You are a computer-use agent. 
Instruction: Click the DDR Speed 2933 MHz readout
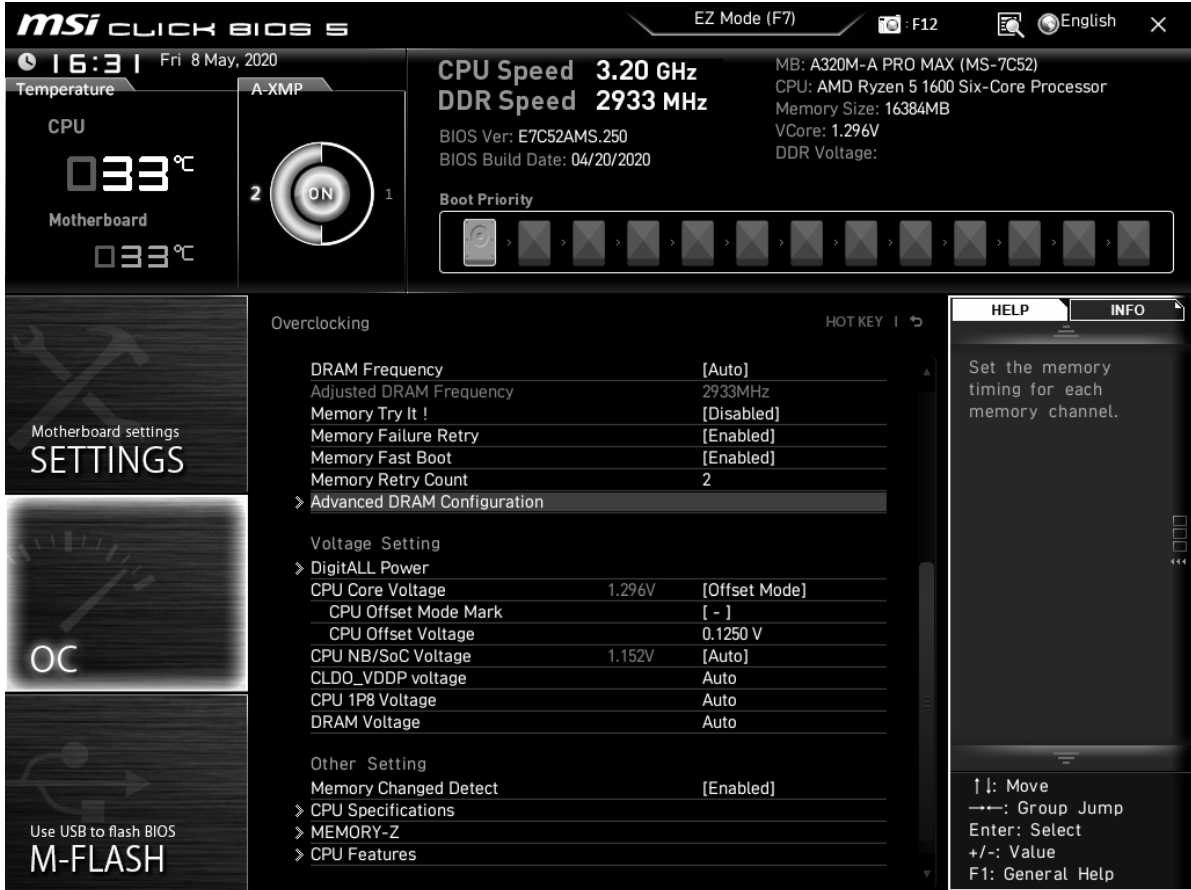tap(573, 101)
